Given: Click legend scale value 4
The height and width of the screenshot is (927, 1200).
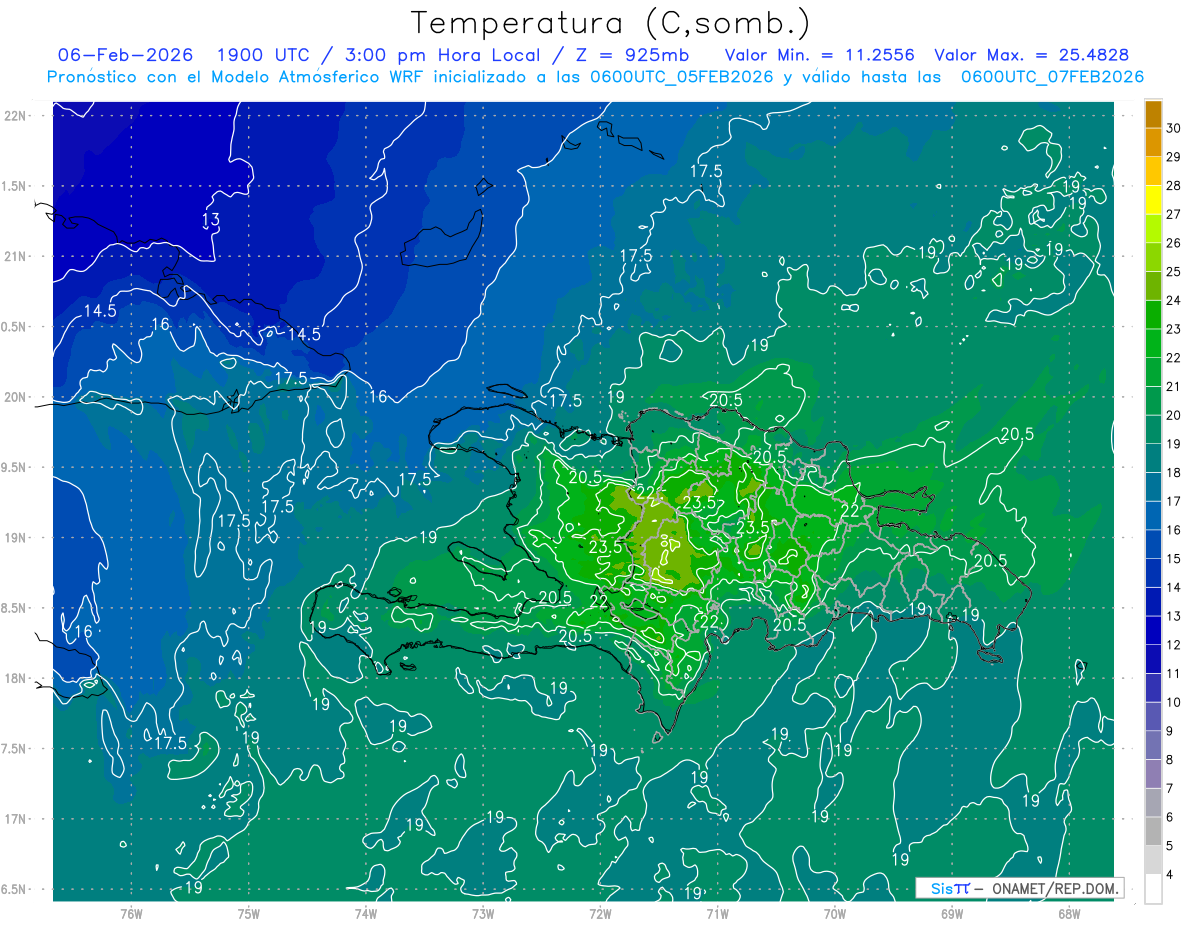Looking at the screenshot, I should point(1170,875).
